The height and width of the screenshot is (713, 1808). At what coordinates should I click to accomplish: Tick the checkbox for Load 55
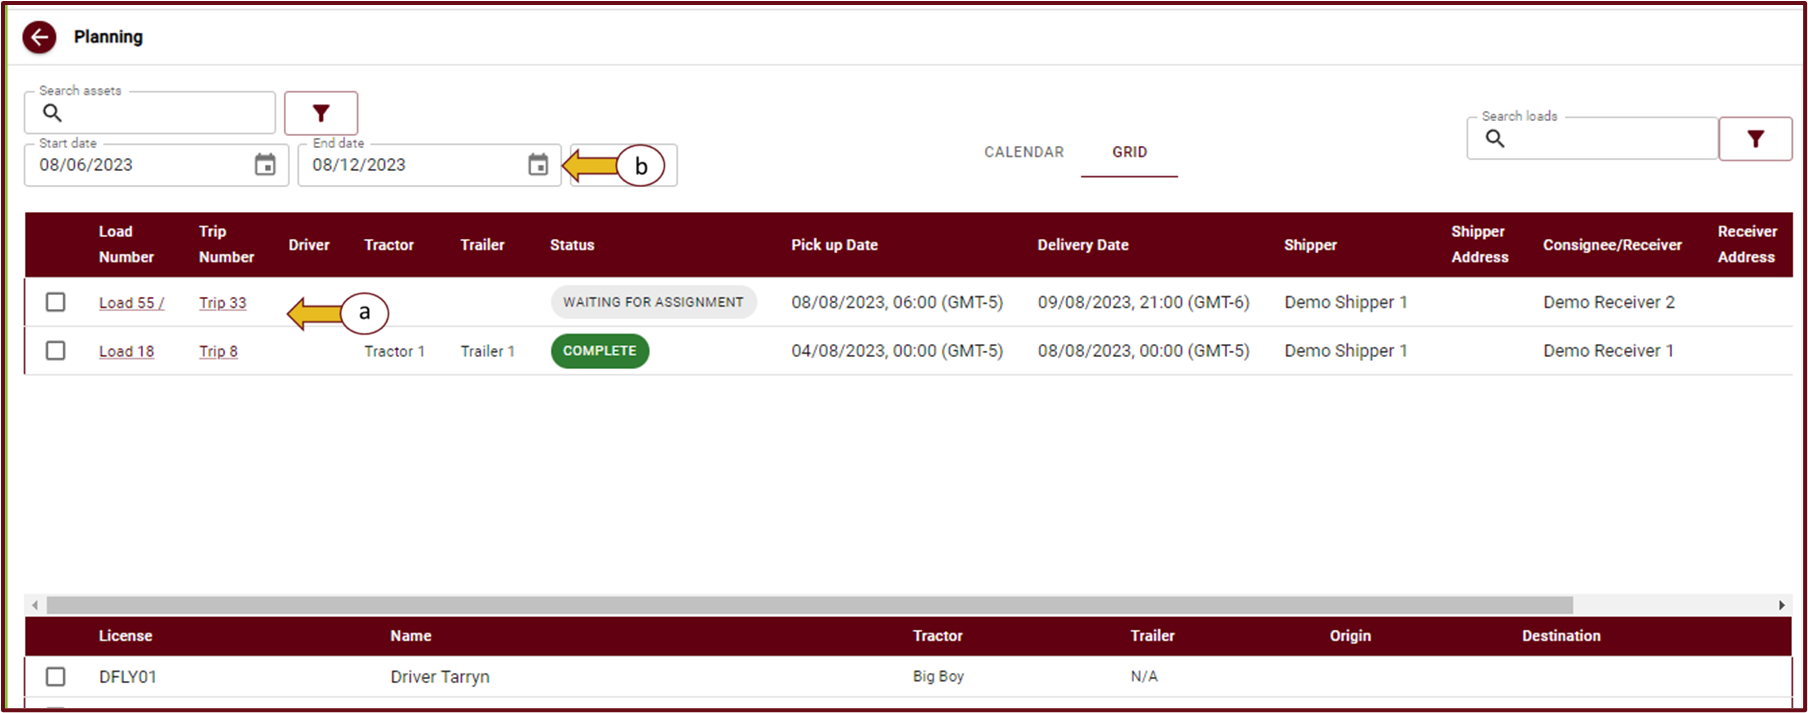56,302
